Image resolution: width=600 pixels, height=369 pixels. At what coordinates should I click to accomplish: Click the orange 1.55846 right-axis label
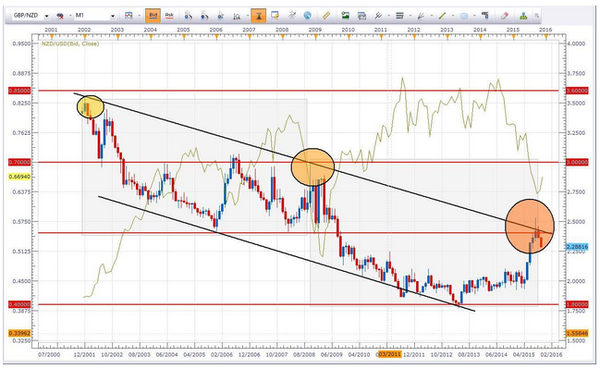click(x=577, y=333)
